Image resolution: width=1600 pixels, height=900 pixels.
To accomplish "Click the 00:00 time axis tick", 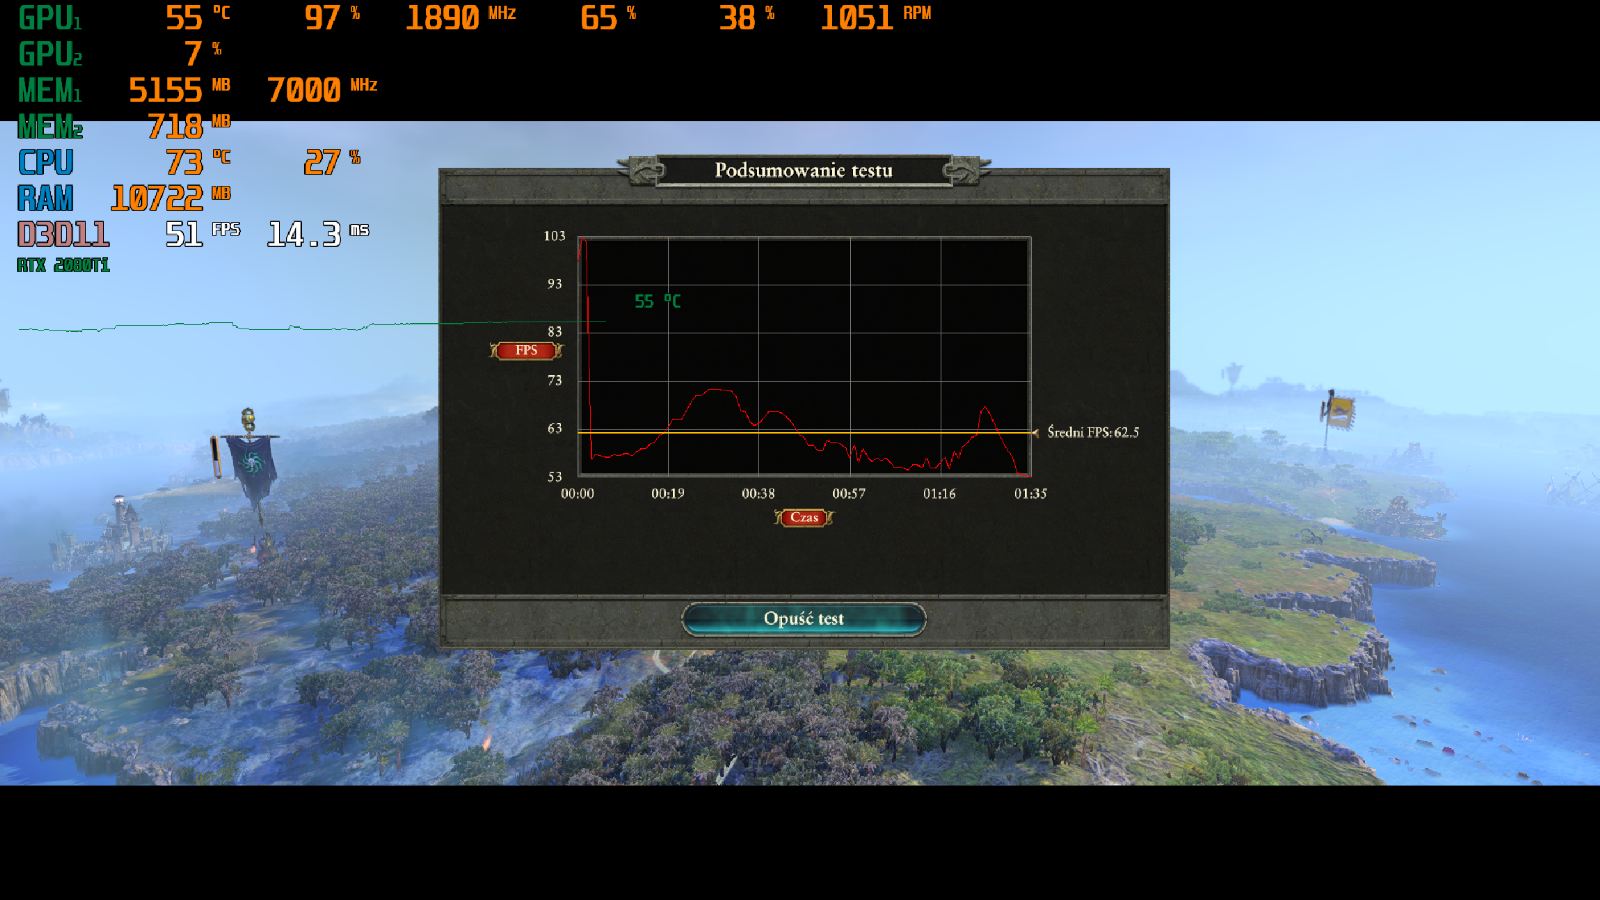I will 577,493.
